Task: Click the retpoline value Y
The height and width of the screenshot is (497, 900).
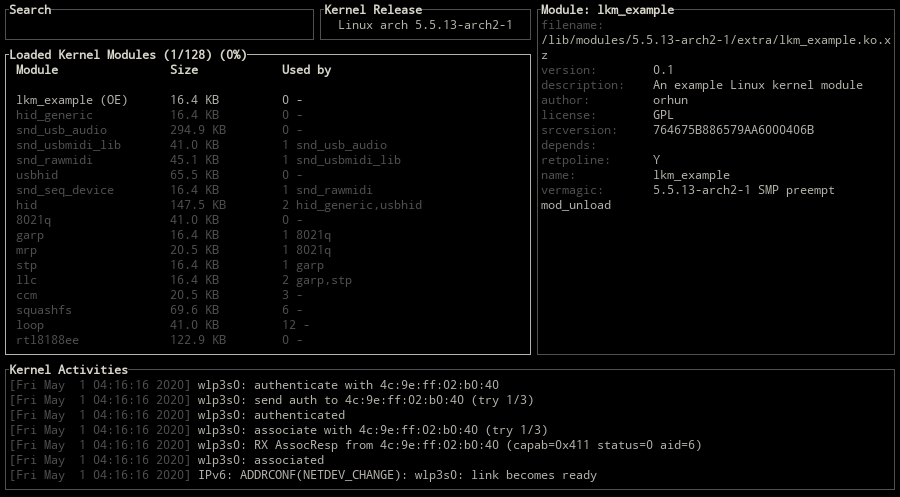Action: tap(657, 160)
